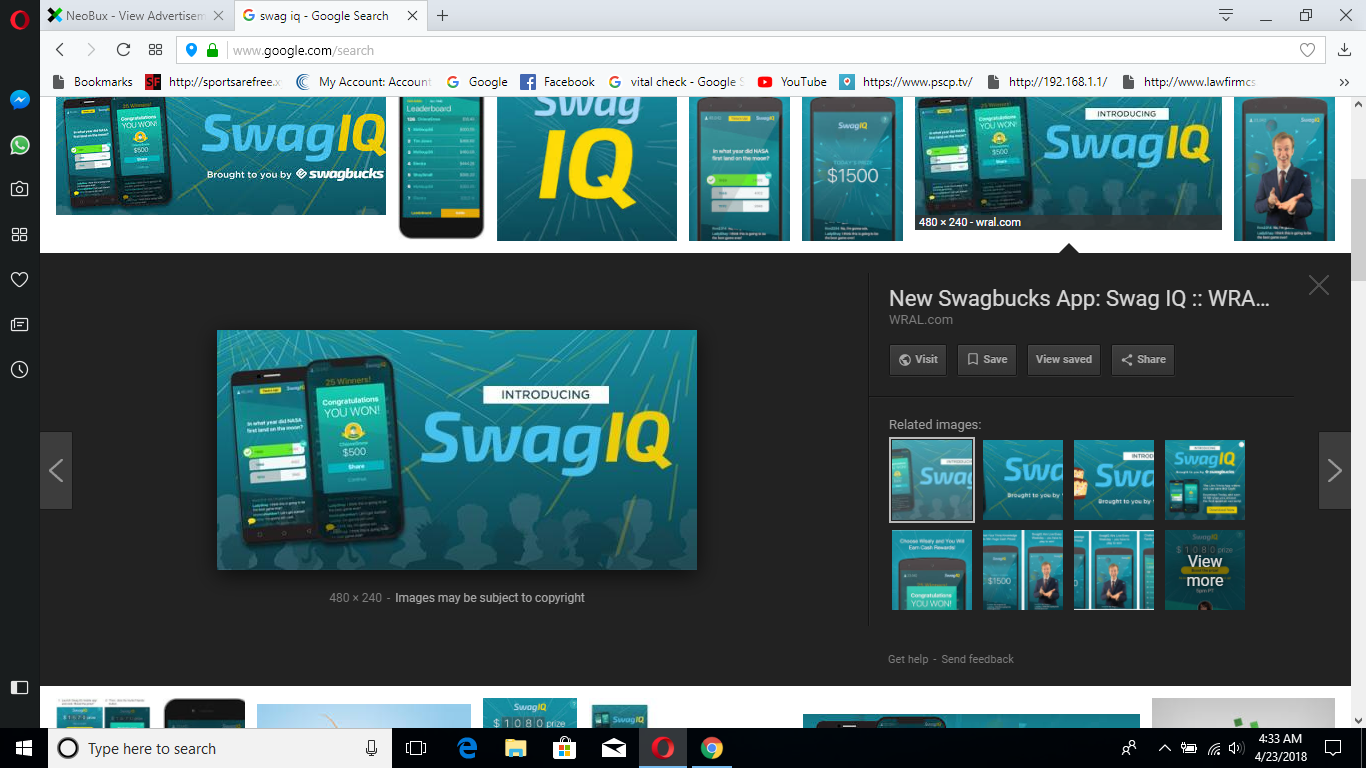Select the swag iq Google Search tab
This screenshot has height=768, width=1366.
click(329, 16)
